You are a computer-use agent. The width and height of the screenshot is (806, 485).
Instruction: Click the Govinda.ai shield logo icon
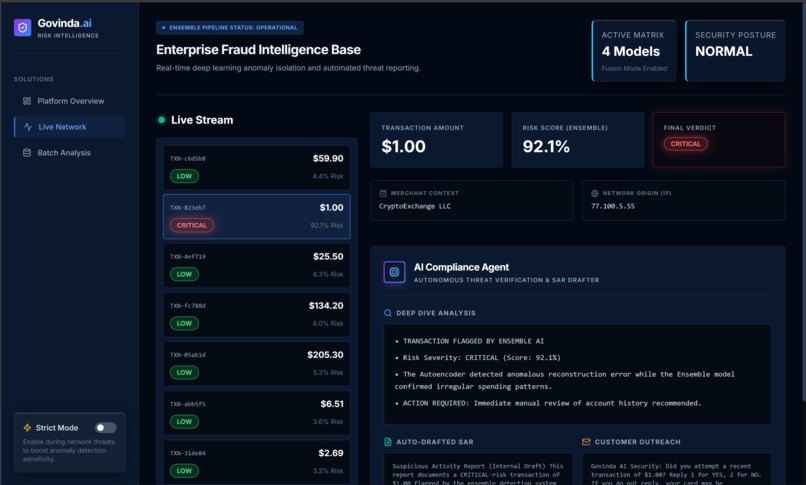click(23, 27)
